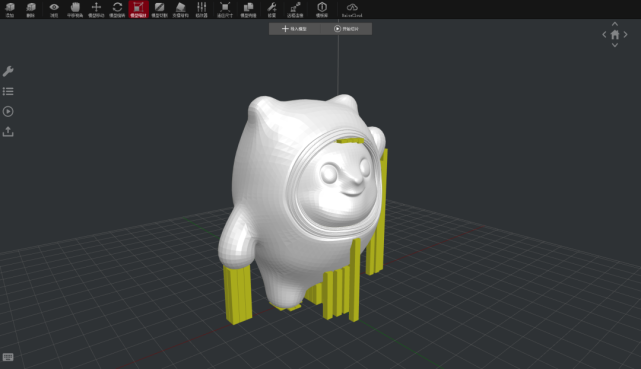Activate the eye View tool
Viewport: 641px width, 369px height.
54,9
